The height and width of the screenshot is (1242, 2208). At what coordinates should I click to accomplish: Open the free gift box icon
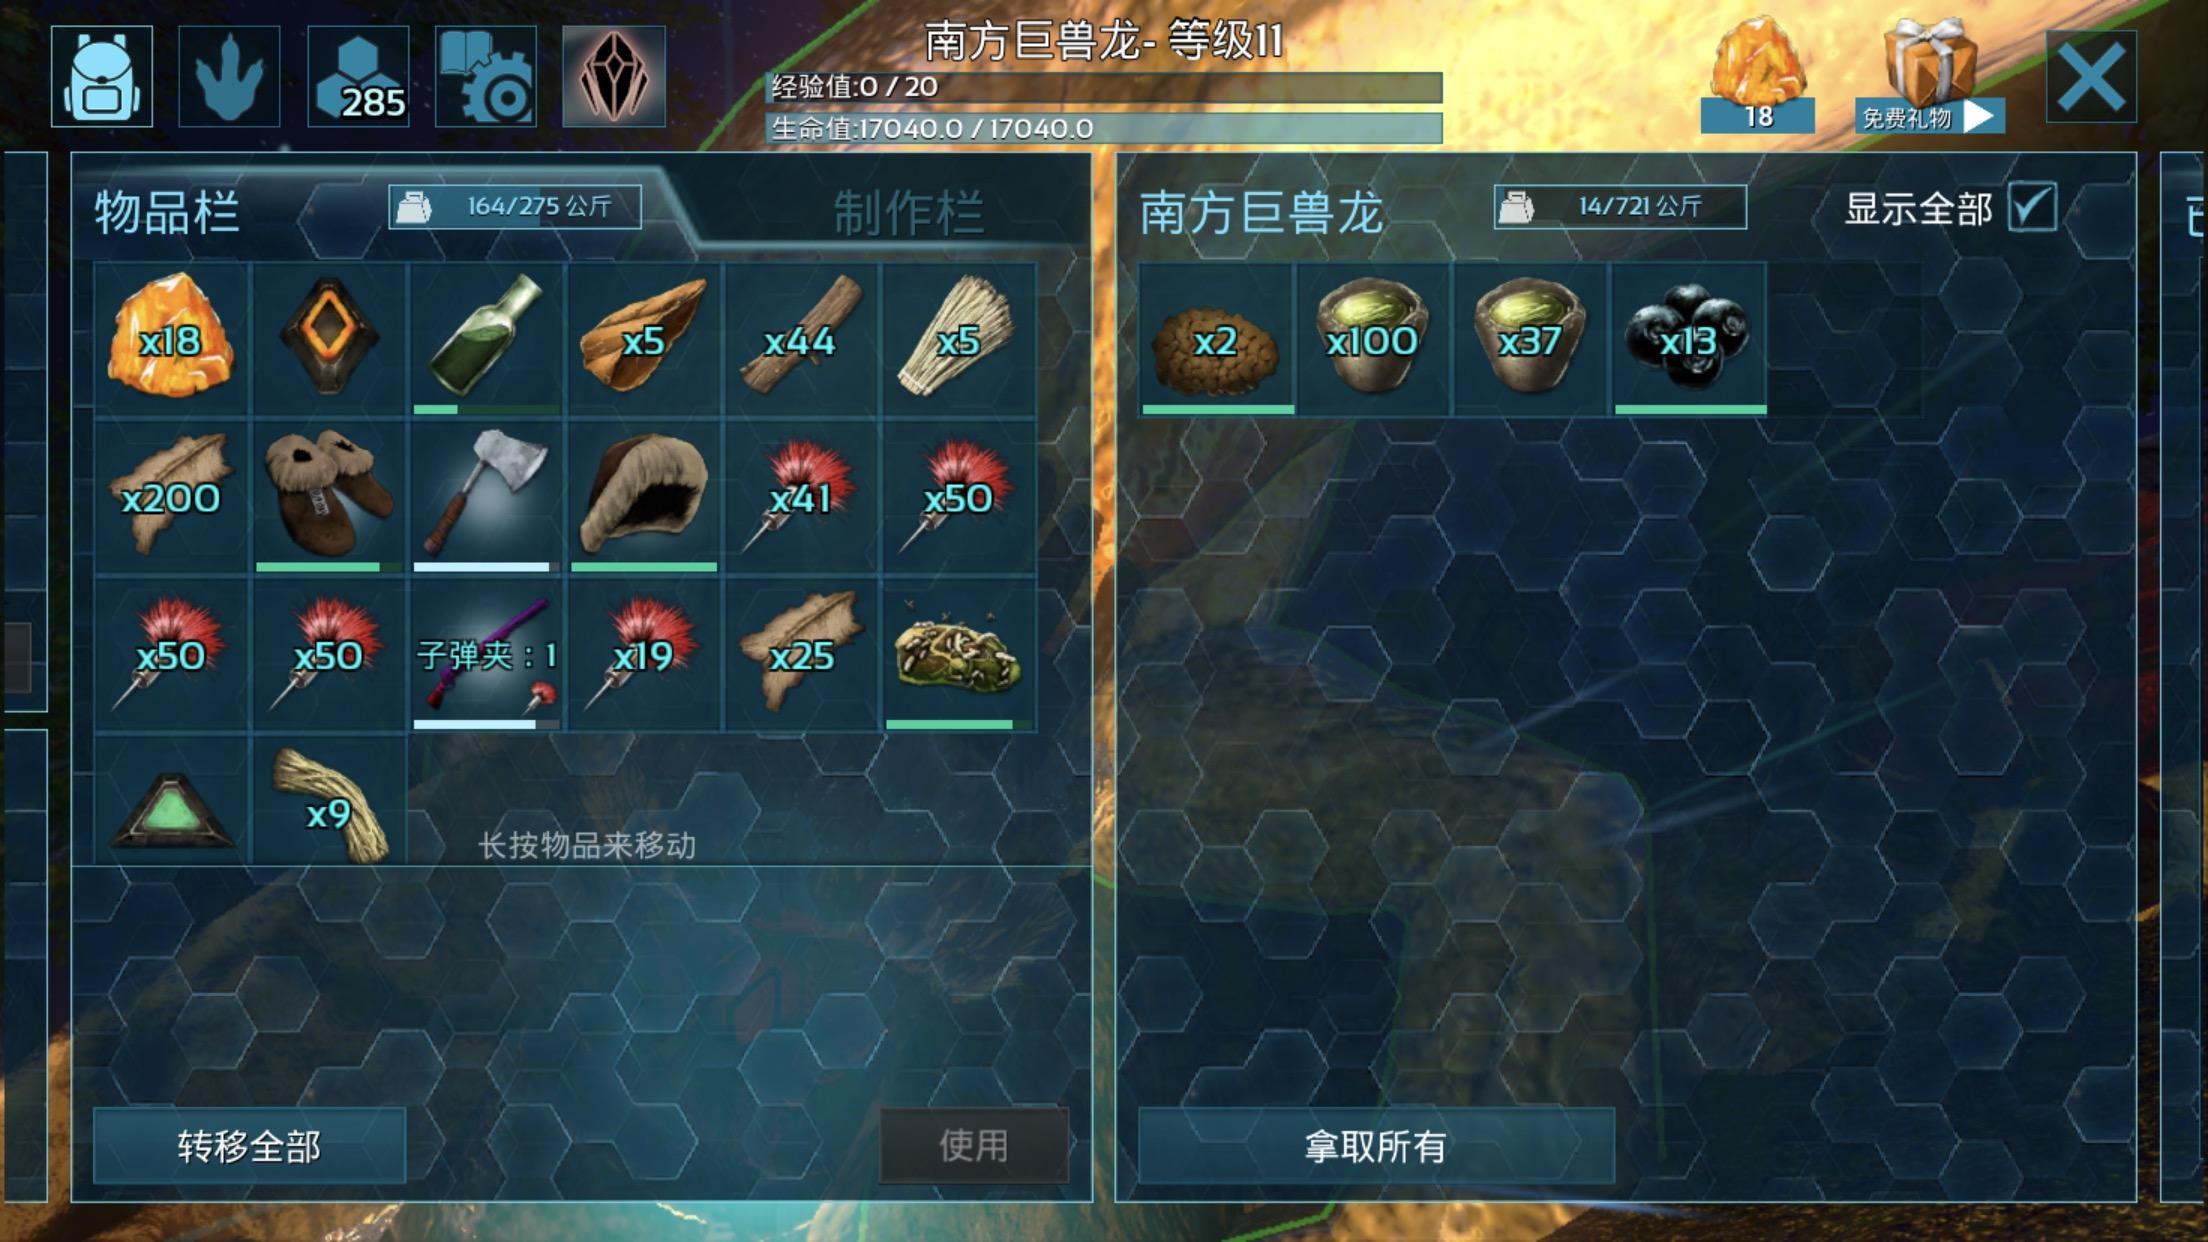[x=1930, y=75]
